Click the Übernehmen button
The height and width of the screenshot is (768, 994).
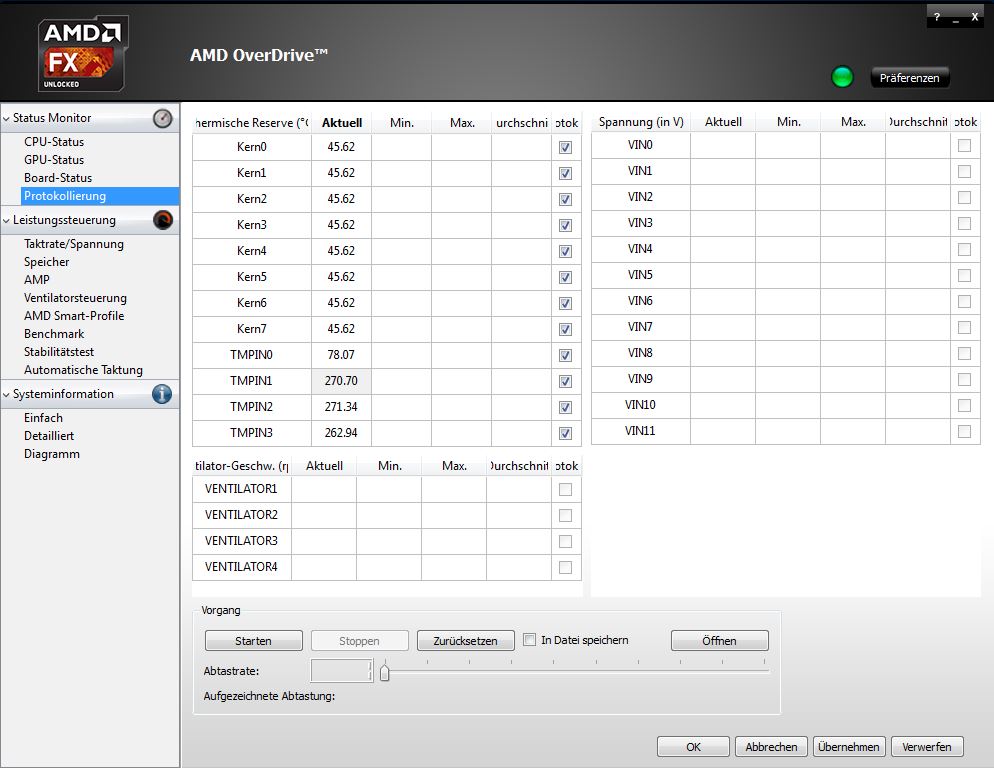(x=849, y=746)
